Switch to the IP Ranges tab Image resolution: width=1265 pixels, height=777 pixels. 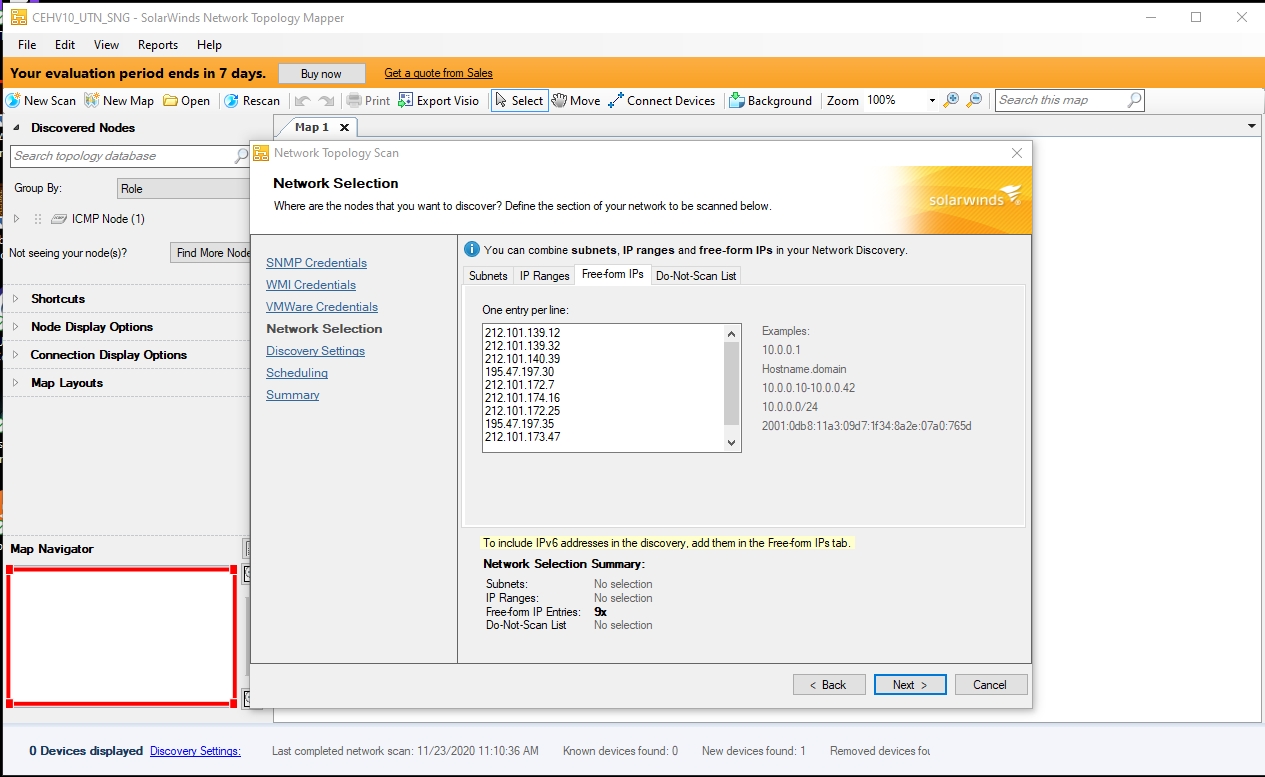tap(544, 276)
